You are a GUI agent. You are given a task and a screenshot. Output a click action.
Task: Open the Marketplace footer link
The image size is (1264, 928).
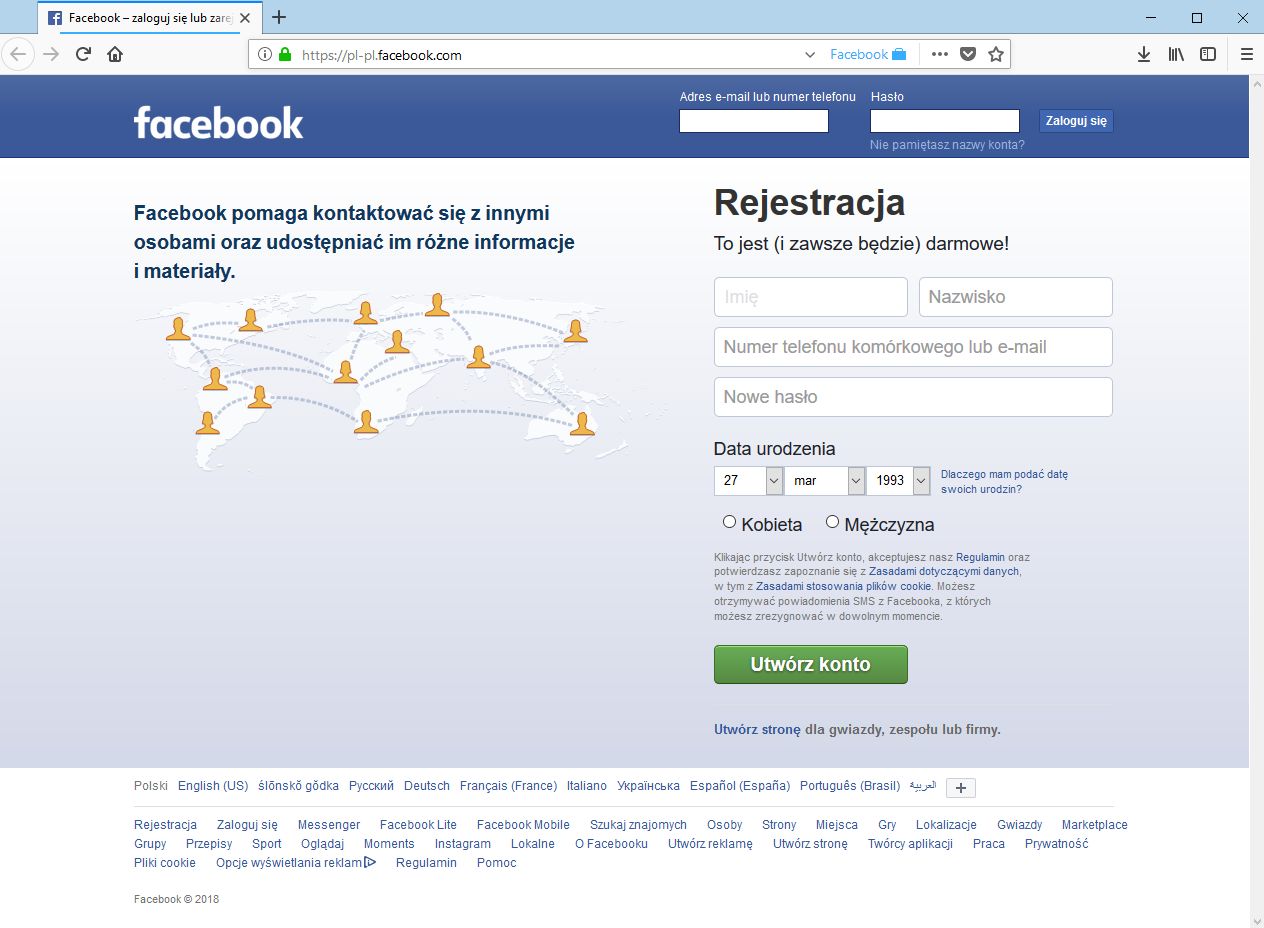[x=1094, y=825]
